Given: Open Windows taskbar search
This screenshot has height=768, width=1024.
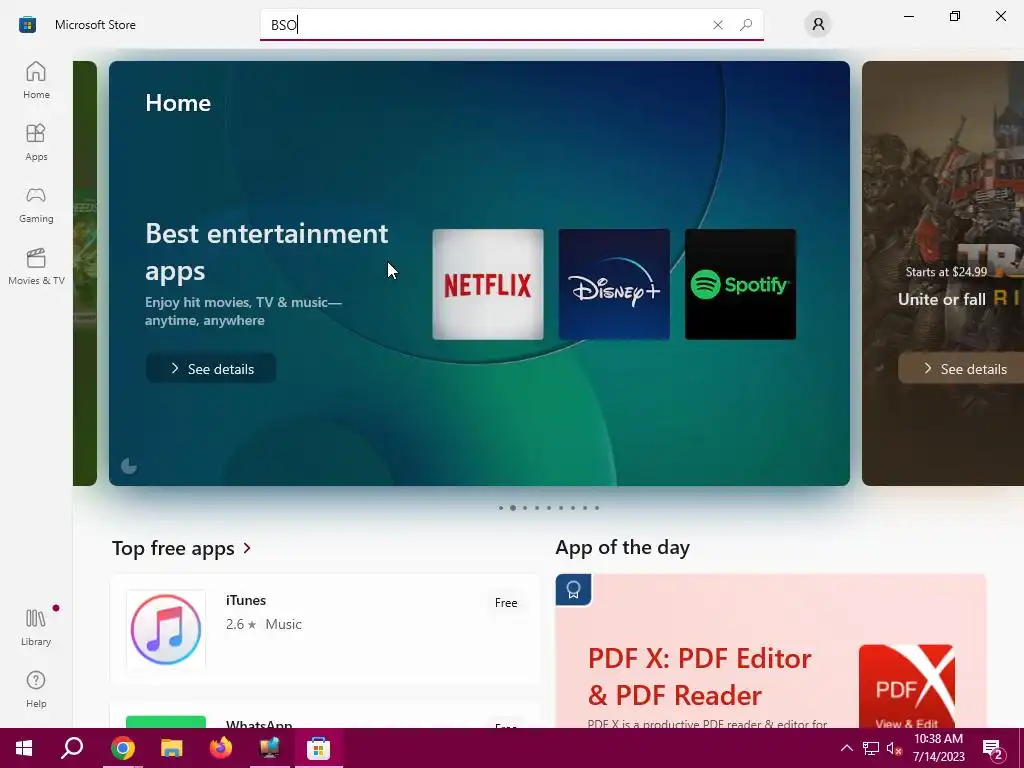Looking at the screenshot, I should (x=72, y=748).
